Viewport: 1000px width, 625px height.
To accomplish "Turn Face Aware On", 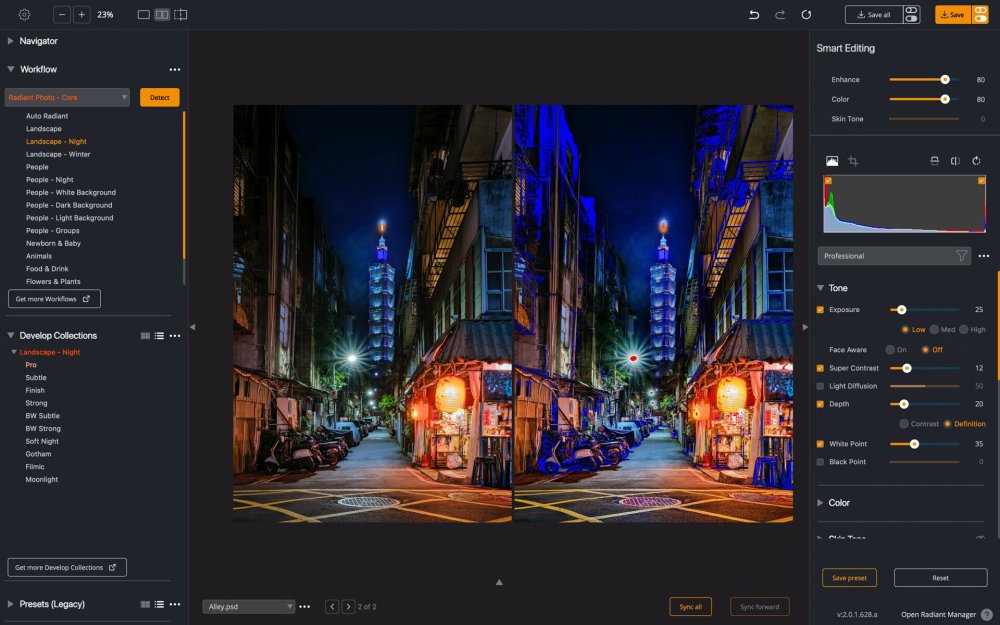I will tap(890, 349).
